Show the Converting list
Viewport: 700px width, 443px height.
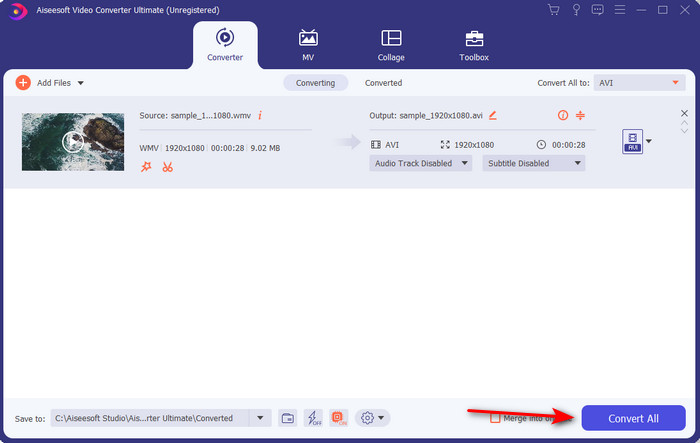click(316, 83)
